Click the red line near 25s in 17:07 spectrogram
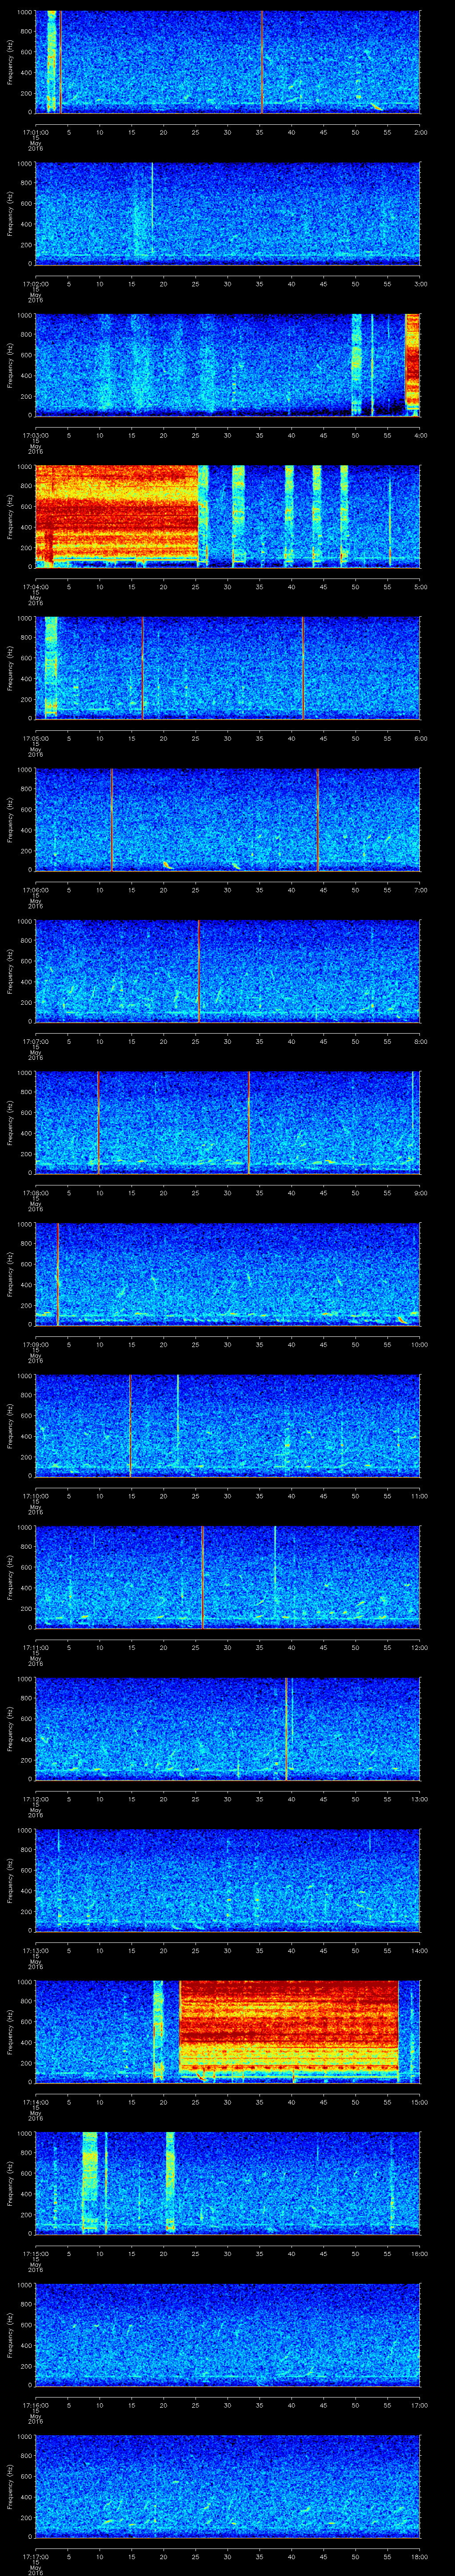455x2576 pixels. pos(199,971)
